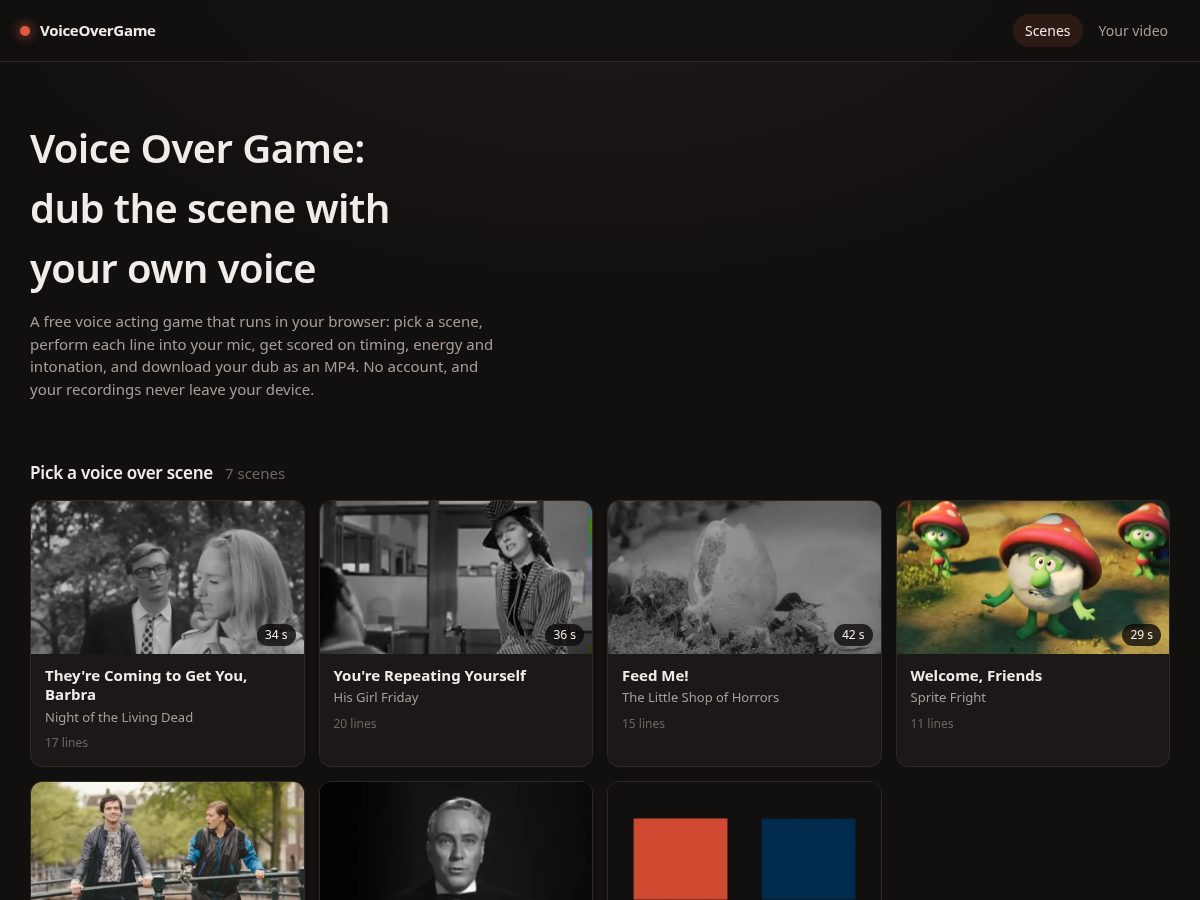
Task: Open Night of the Living Dead scene thumbnail
Action: click(x=167, y=577)
